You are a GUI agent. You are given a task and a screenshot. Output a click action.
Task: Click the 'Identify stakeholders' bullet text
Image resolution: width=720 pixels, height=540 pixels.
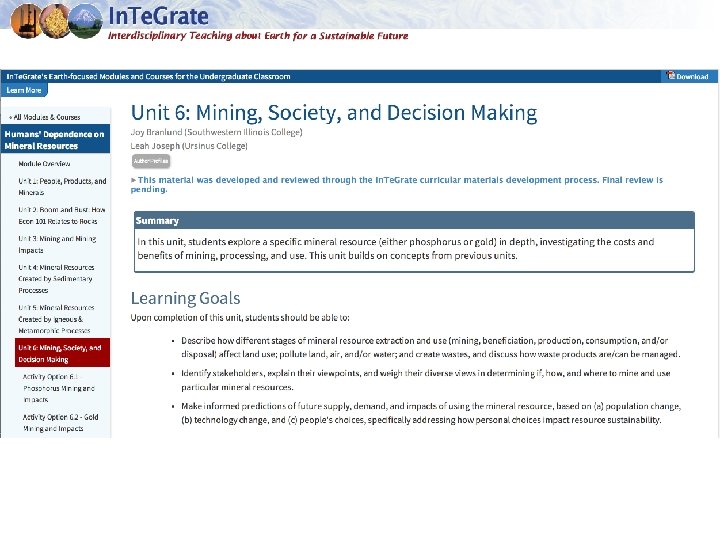tap(426, 380)
